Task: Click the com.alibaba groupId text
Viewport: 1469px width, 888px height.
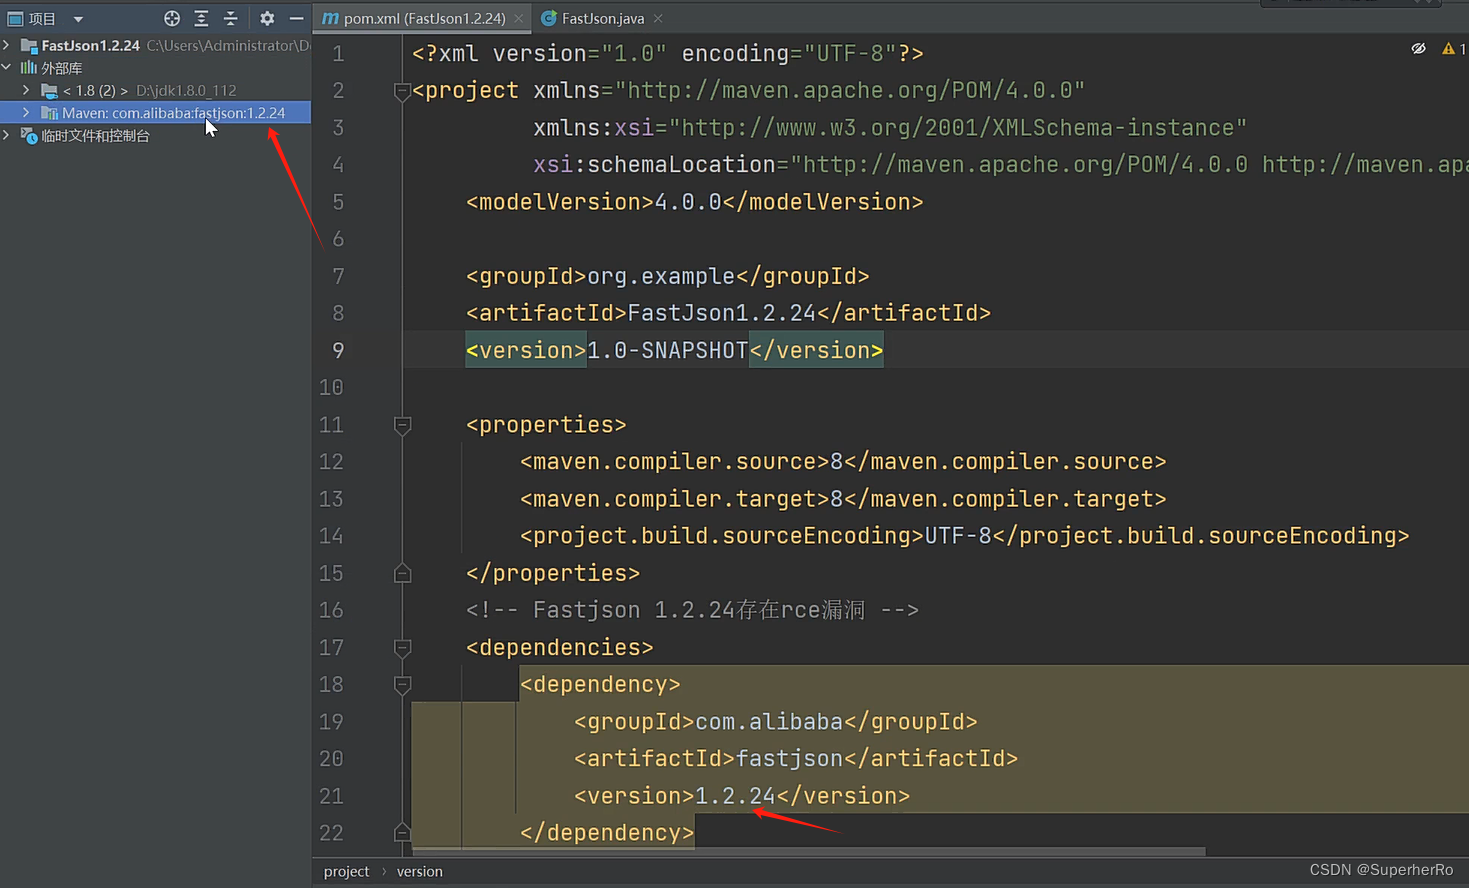Action: click(769, 722)
